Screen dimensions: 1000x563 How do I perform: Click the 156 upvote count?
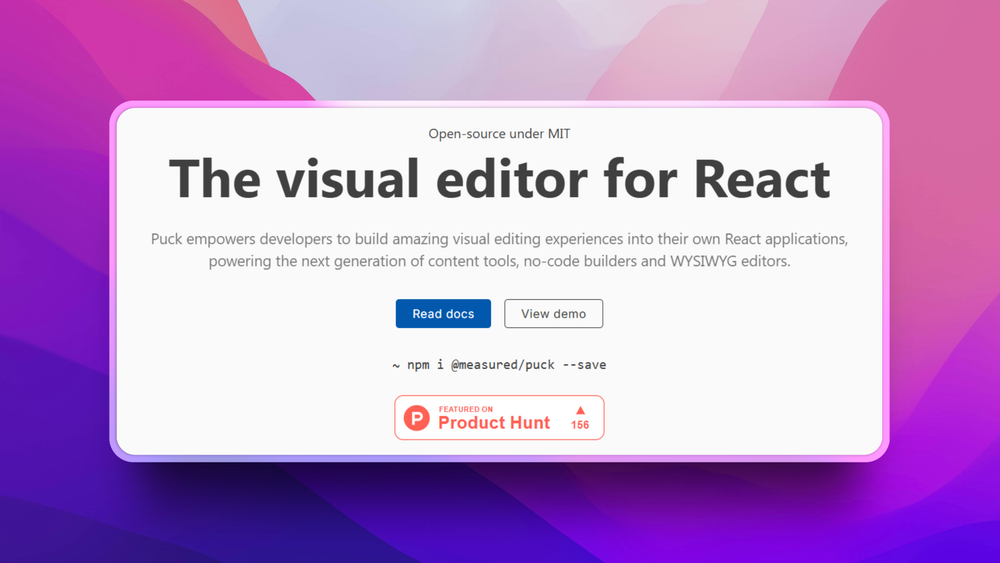click(580, 425)
